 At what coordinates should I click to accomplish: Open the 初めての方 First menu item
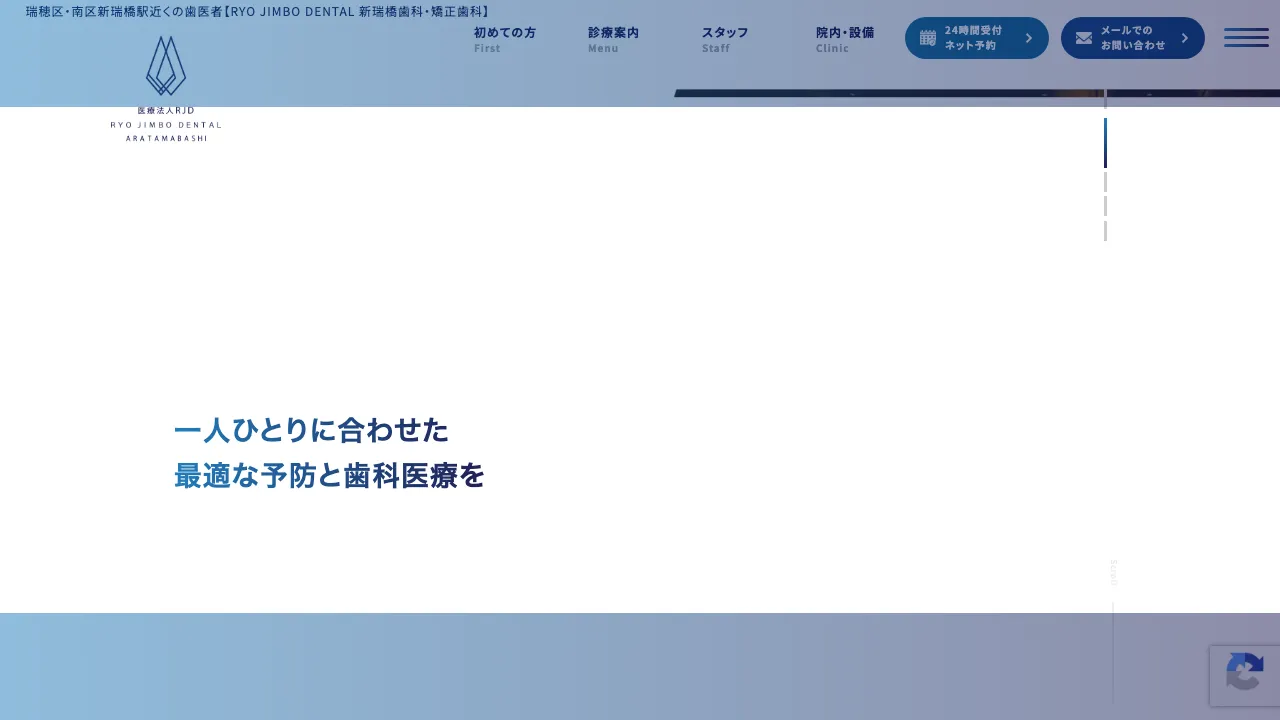505,39
